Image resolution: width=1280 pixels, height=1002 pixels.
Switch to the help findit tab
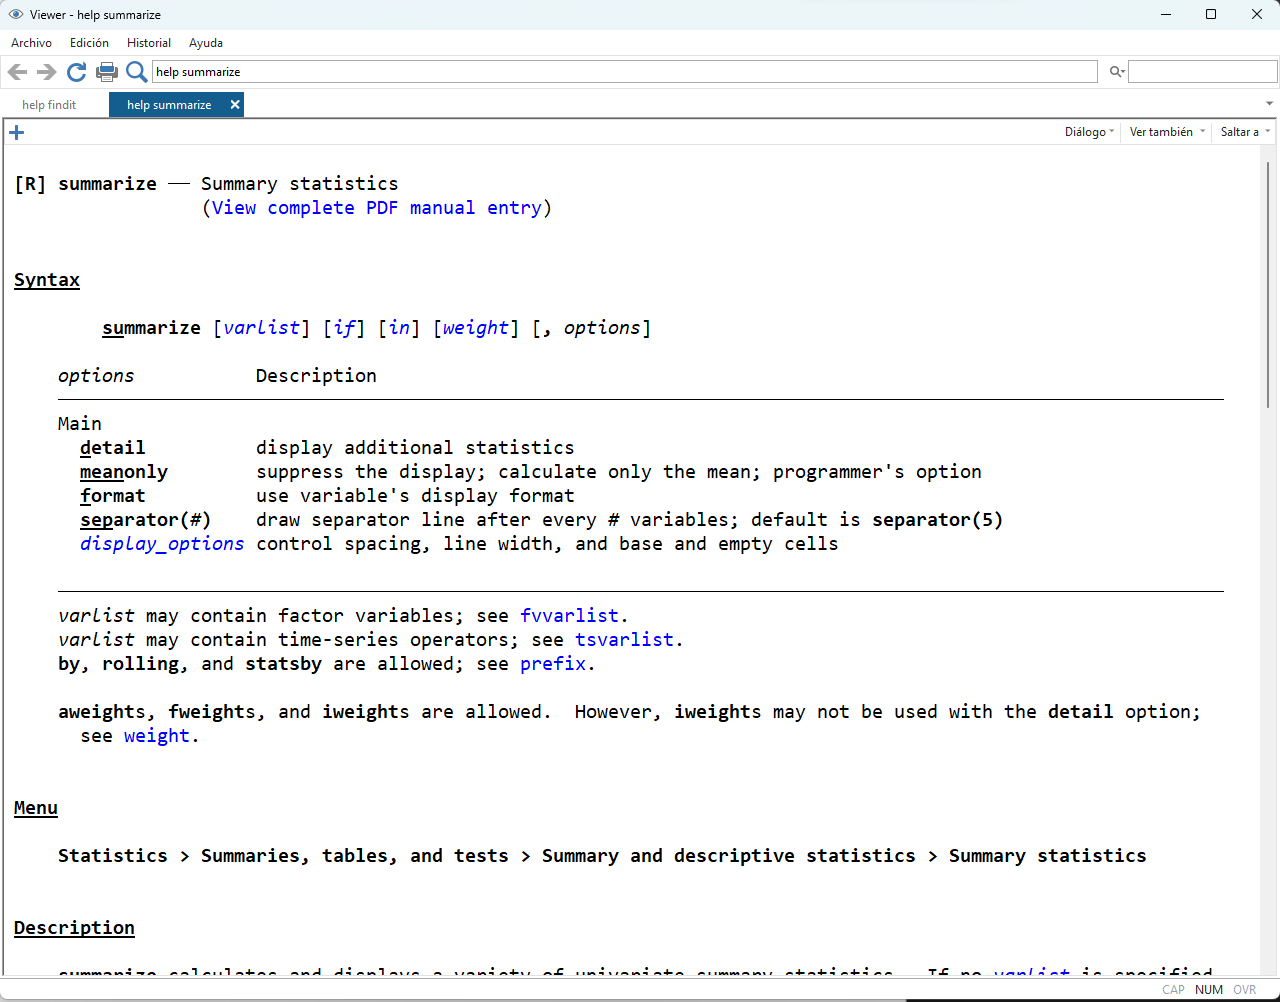coord(49,105)
